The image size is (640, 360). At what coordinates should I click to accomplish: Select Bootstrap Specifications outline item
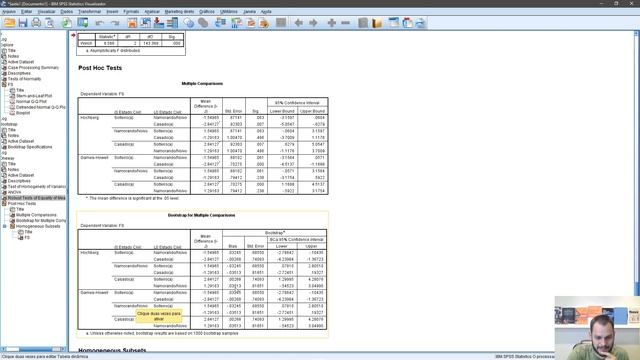point(30,147)
